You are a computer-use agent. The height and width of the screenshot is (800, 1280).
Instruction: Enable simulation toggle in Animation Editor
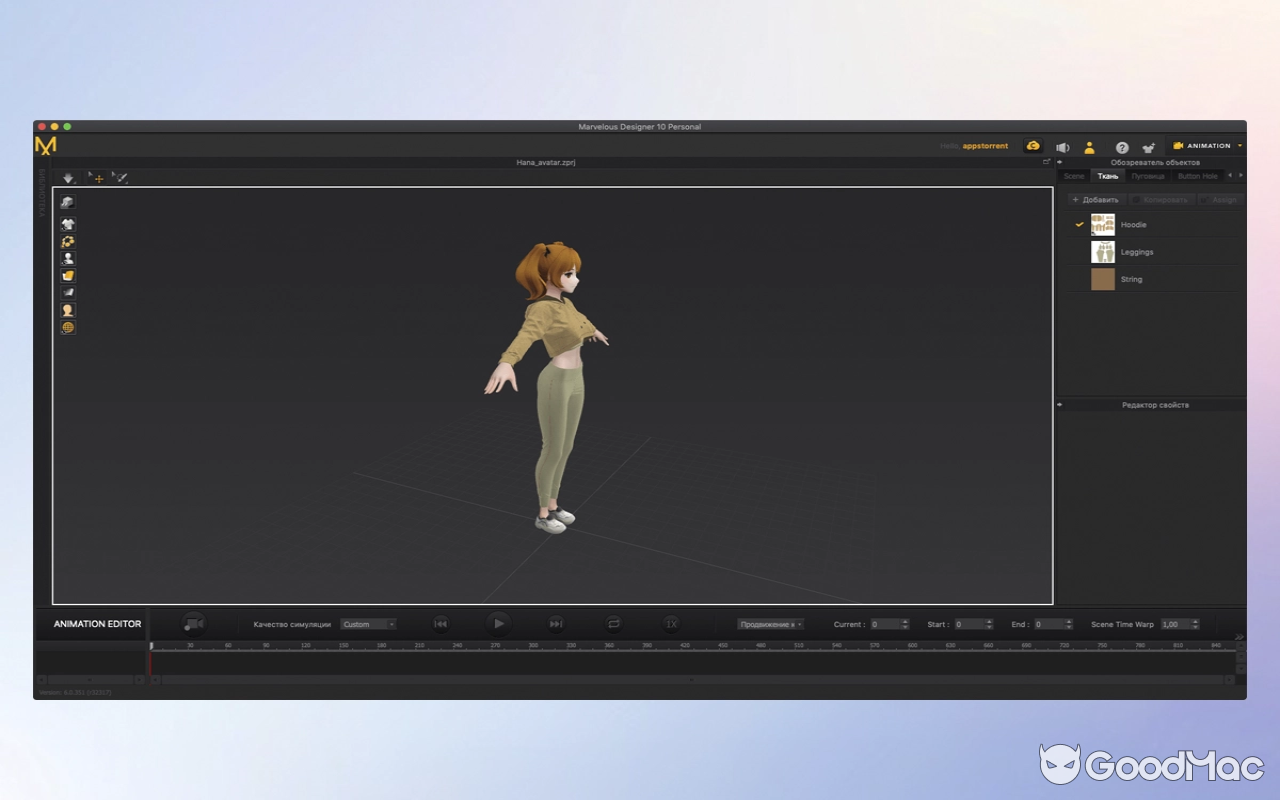click(193, 623)
